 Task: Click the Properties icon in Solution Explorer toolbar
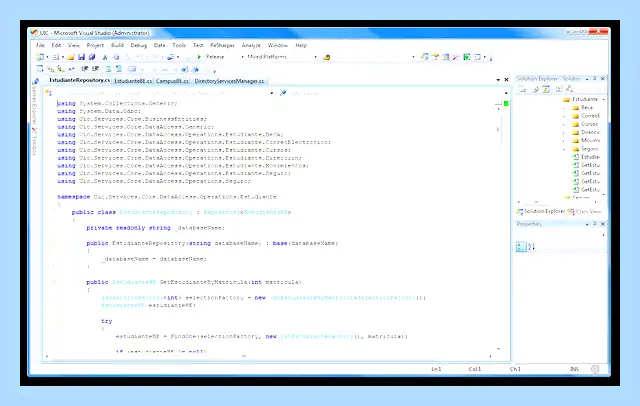522,89
